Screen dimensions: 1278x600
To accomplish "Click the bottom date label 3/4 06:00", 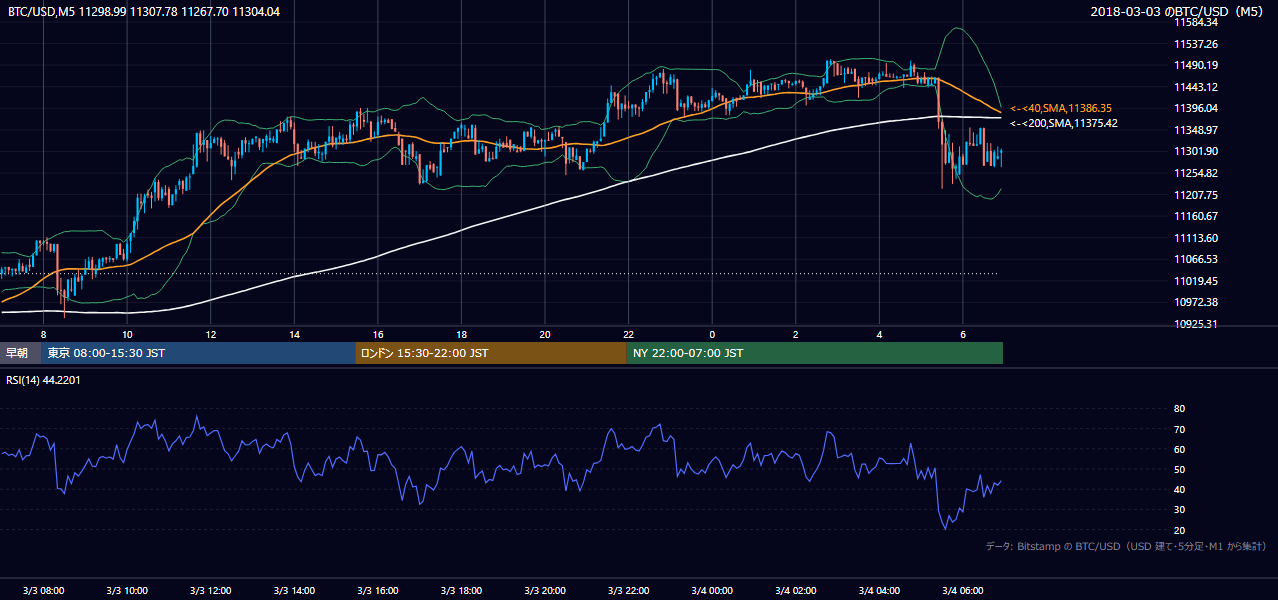I will [x=963, y=590].
